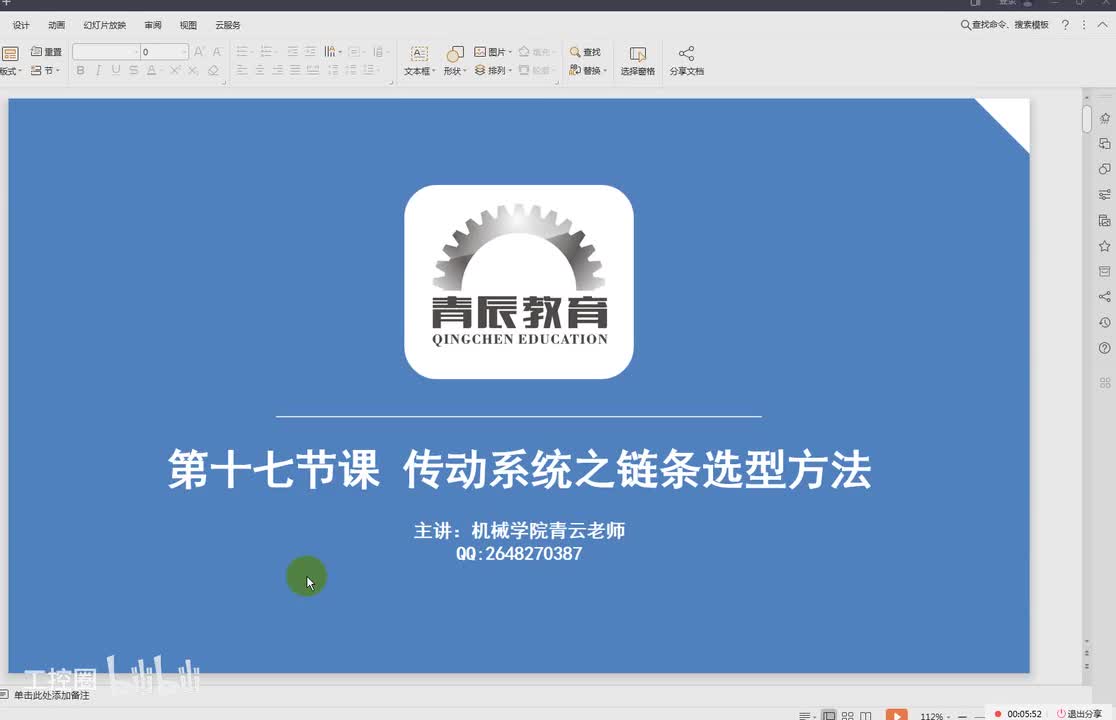Switch to slide sorter view
1116x720 pixels.
pyautogui.click(x=848, y=715)
